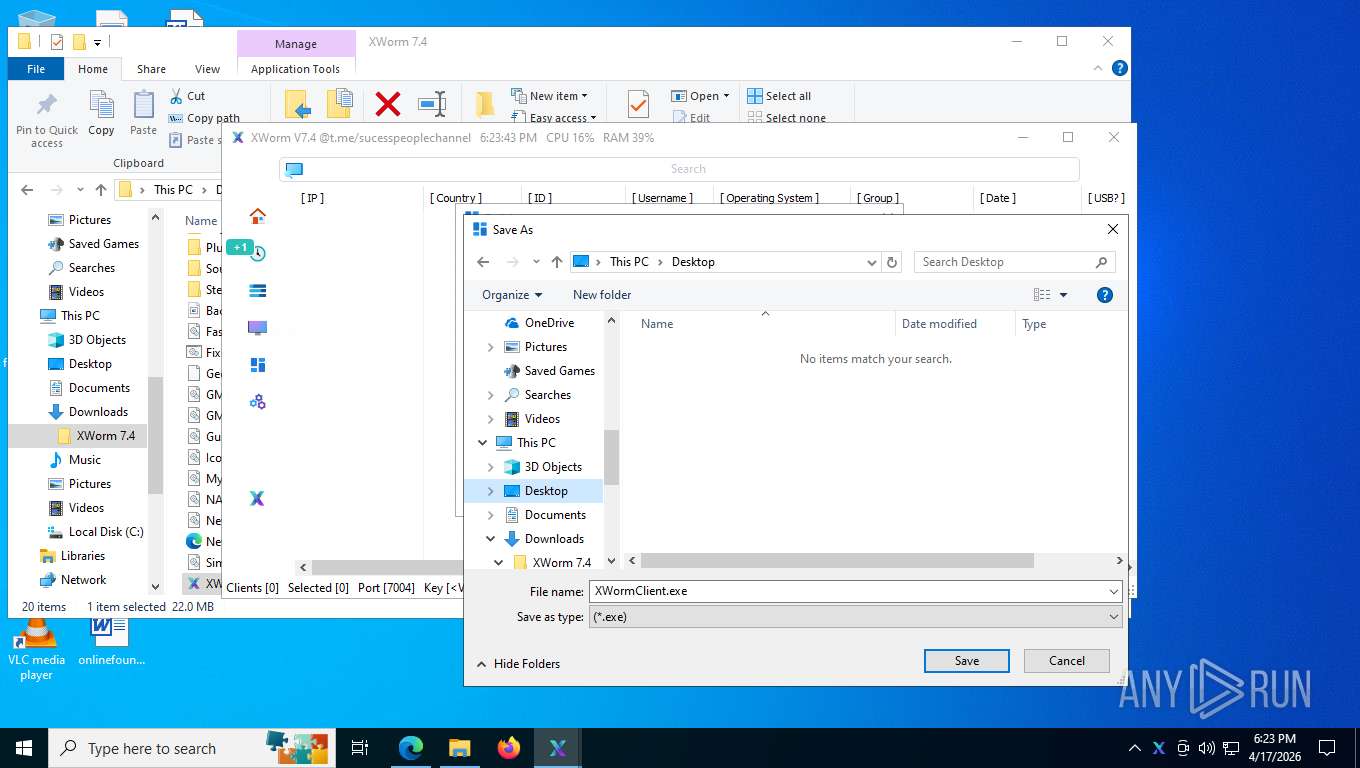This screenshot has height=768, width=1360.
Task: Click the Windows Start button
Action: click(23, 748)
